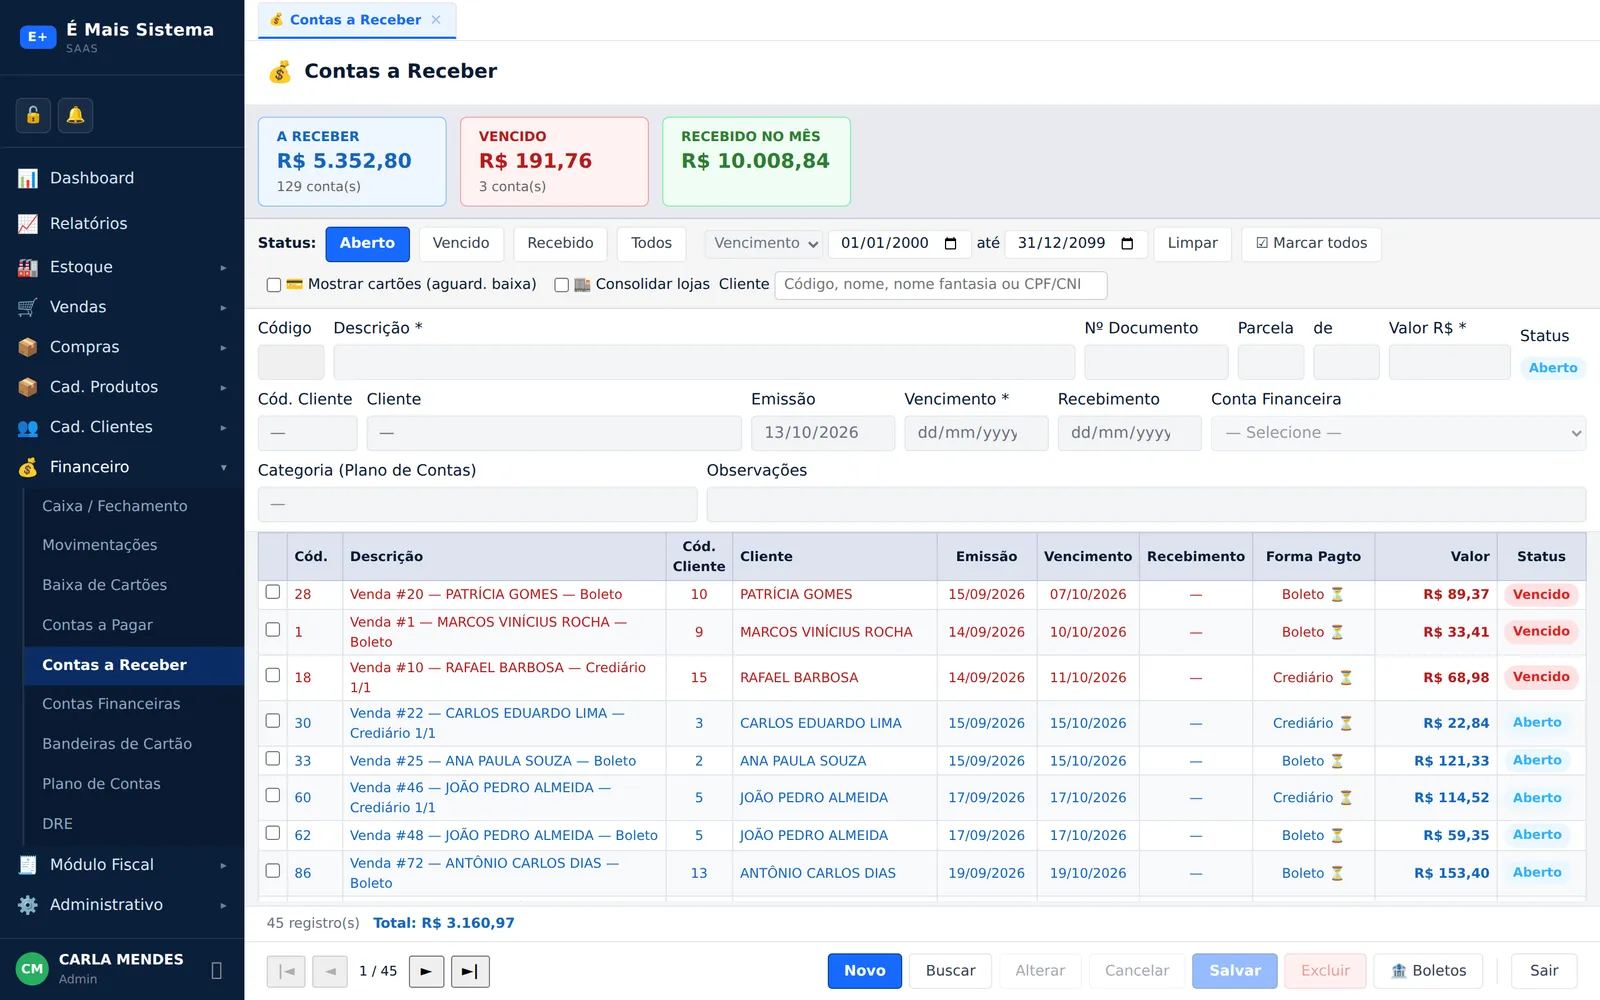Expand the Estoque menu
Screen dimensions: 1600x1000
(223, 268)
